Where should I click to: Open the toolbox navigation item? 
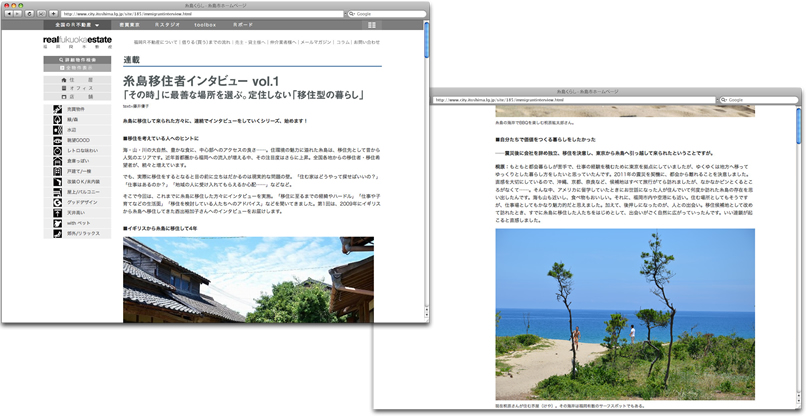pyautogui.click(x=205, y=25)
